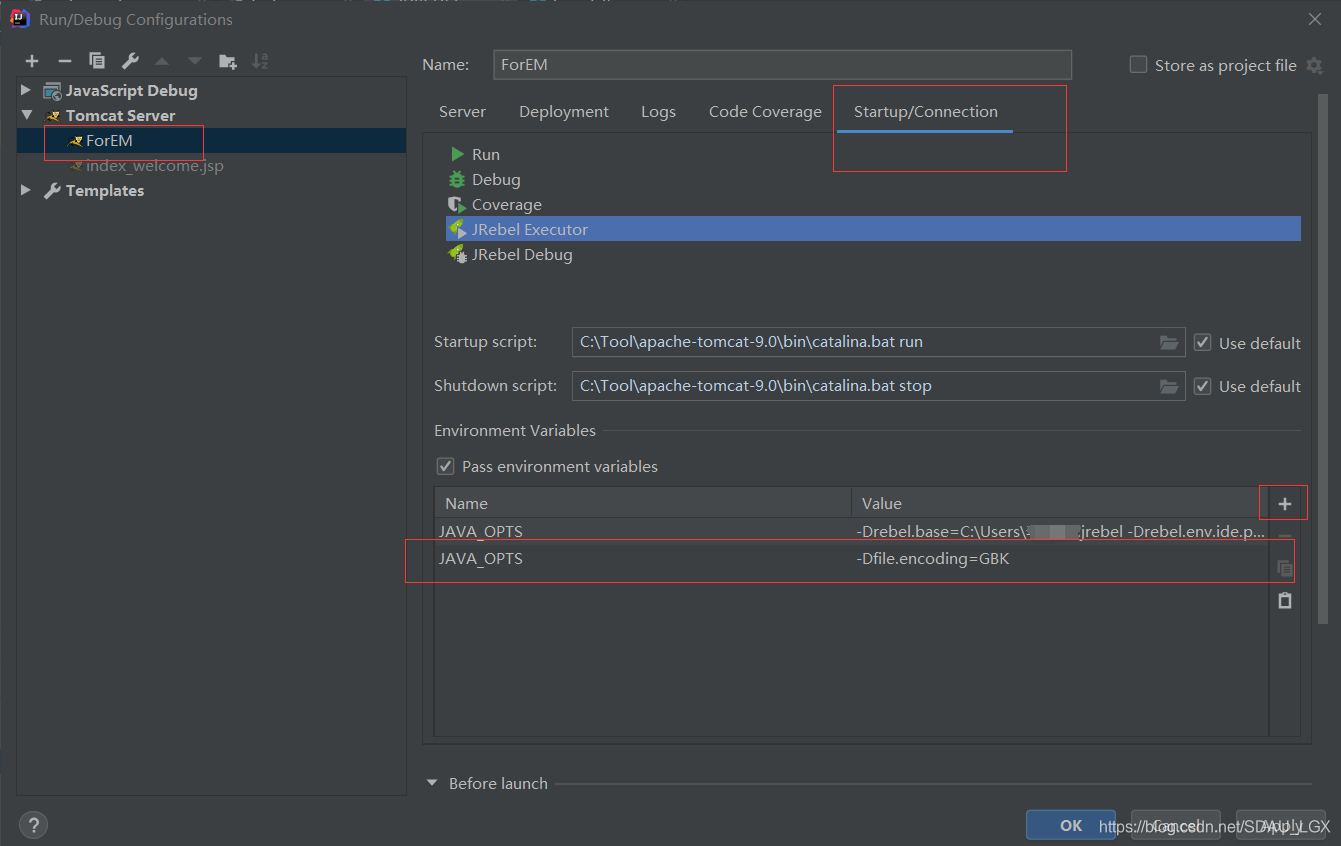The height and width of the screenshot is (846, 1341).
Task: Switch to the Startup/Connection tab
Action: point(926,112)
